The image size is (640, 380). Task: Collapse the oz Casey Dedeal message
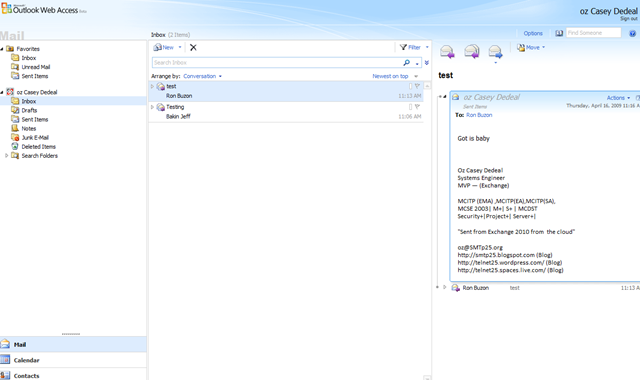pos(444,97)
